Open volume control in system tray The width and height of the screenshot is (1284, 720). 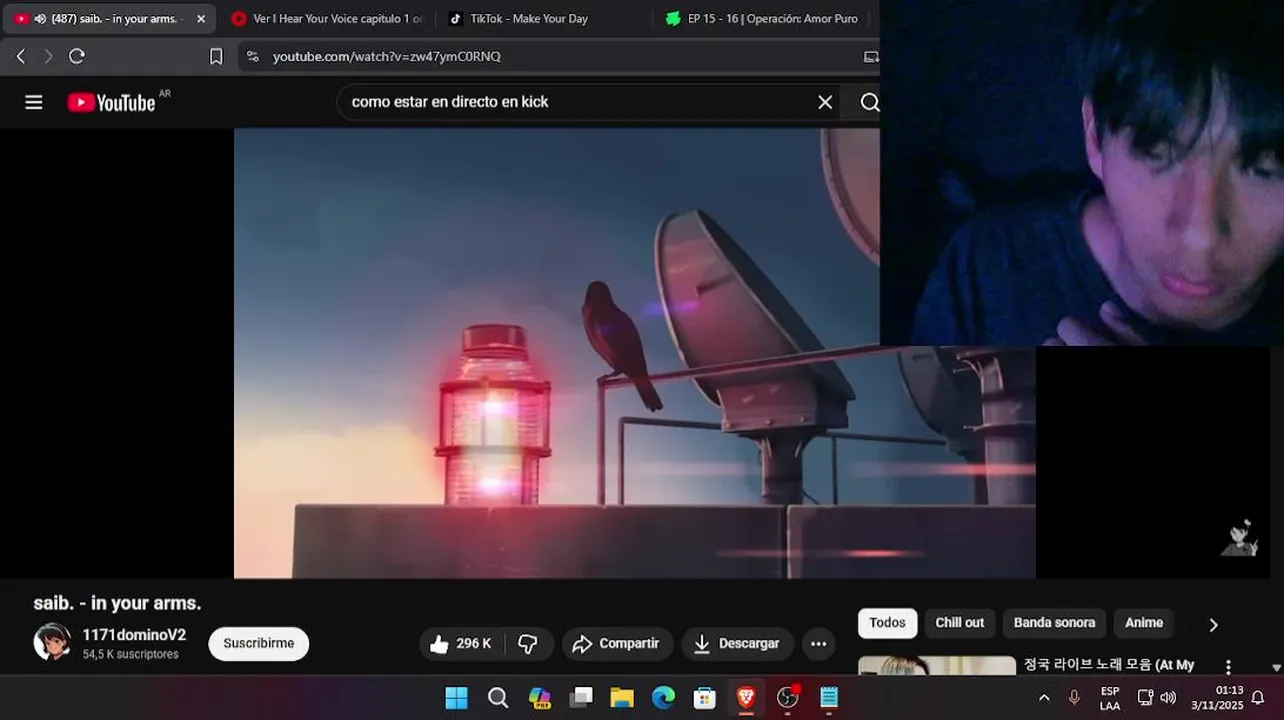coord(1168,698)
